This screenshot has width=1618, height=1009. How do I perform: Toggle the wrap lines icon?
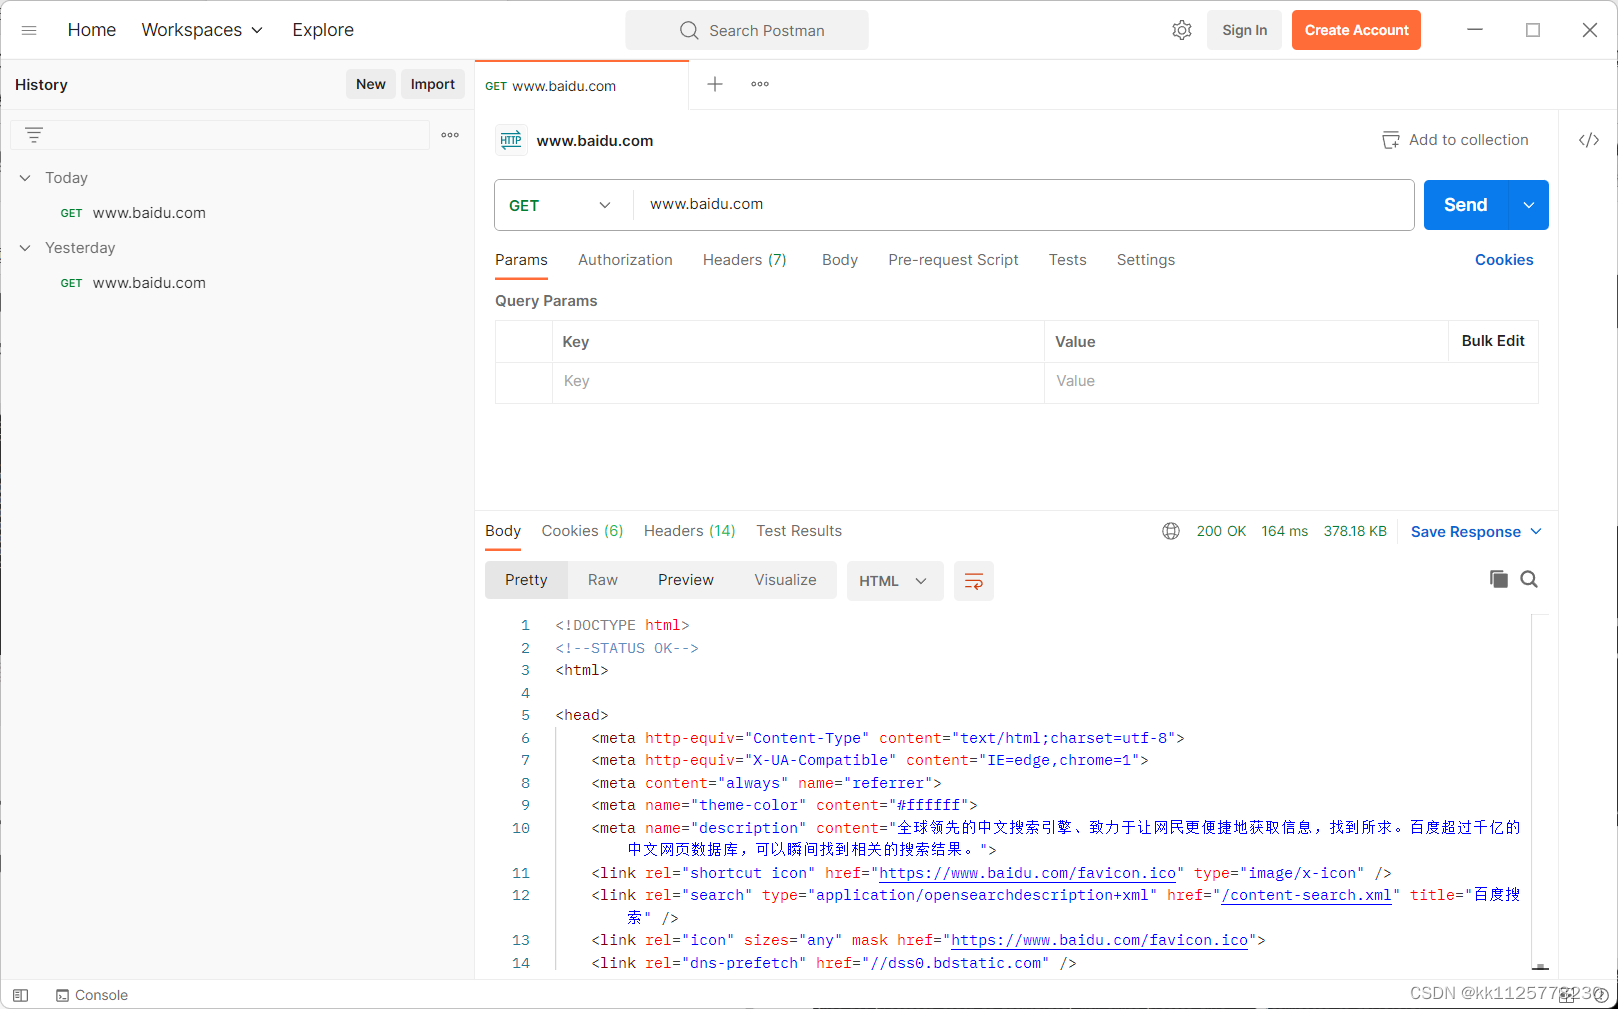(974, 581)
